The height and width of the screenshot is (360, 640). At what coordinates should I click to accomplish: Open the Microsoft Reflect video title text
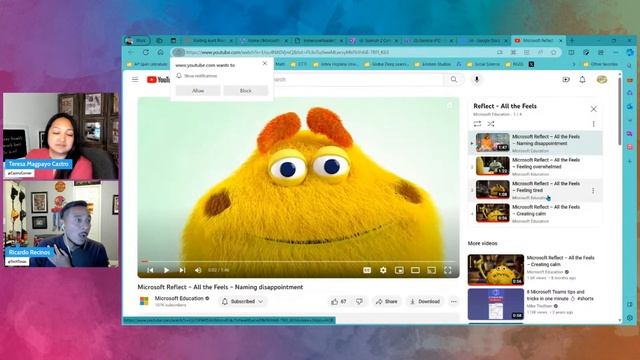[220, 287]
